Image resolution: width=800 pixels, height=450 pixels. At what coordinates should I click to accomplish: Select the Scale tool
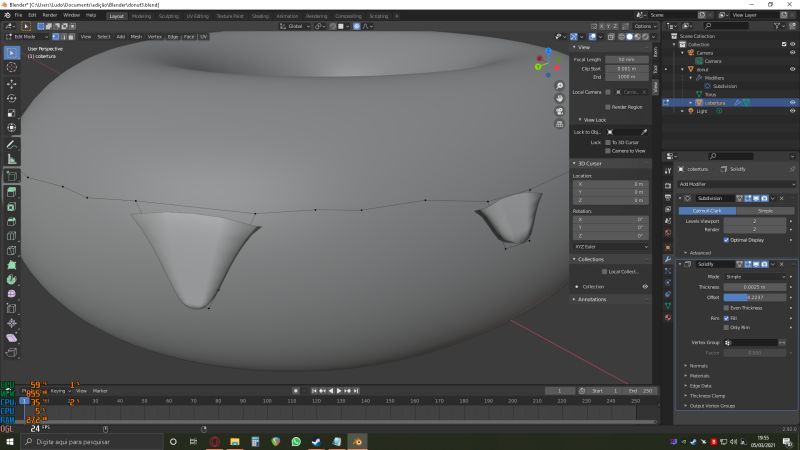tap(12, 113)
